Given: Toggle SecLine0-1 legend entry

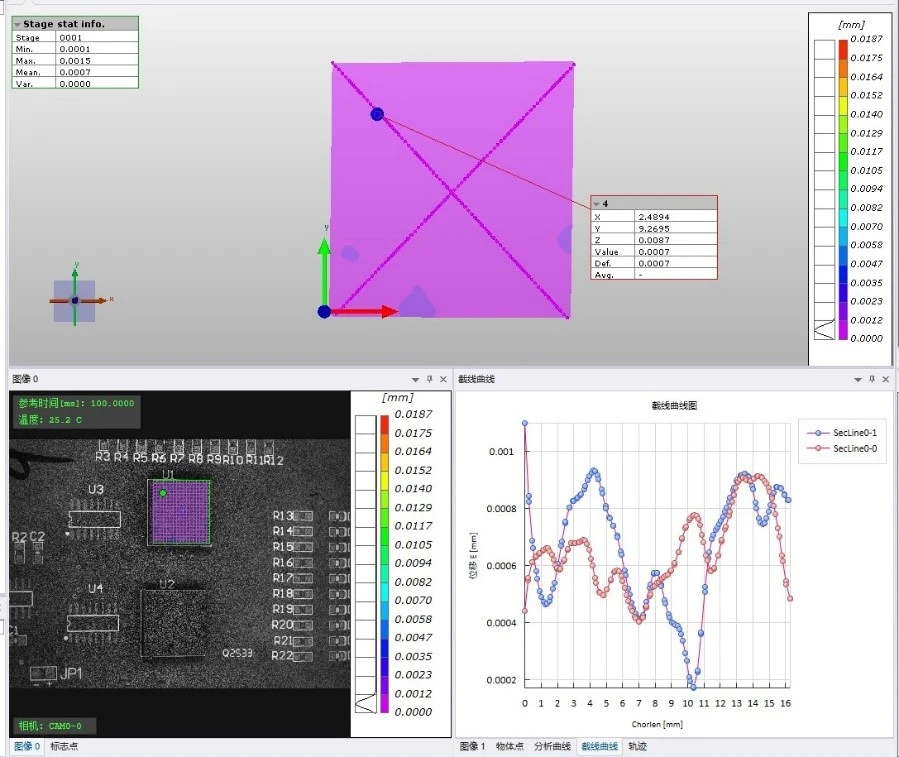Looking at the screenshot, I should click(x=841, y=433).
